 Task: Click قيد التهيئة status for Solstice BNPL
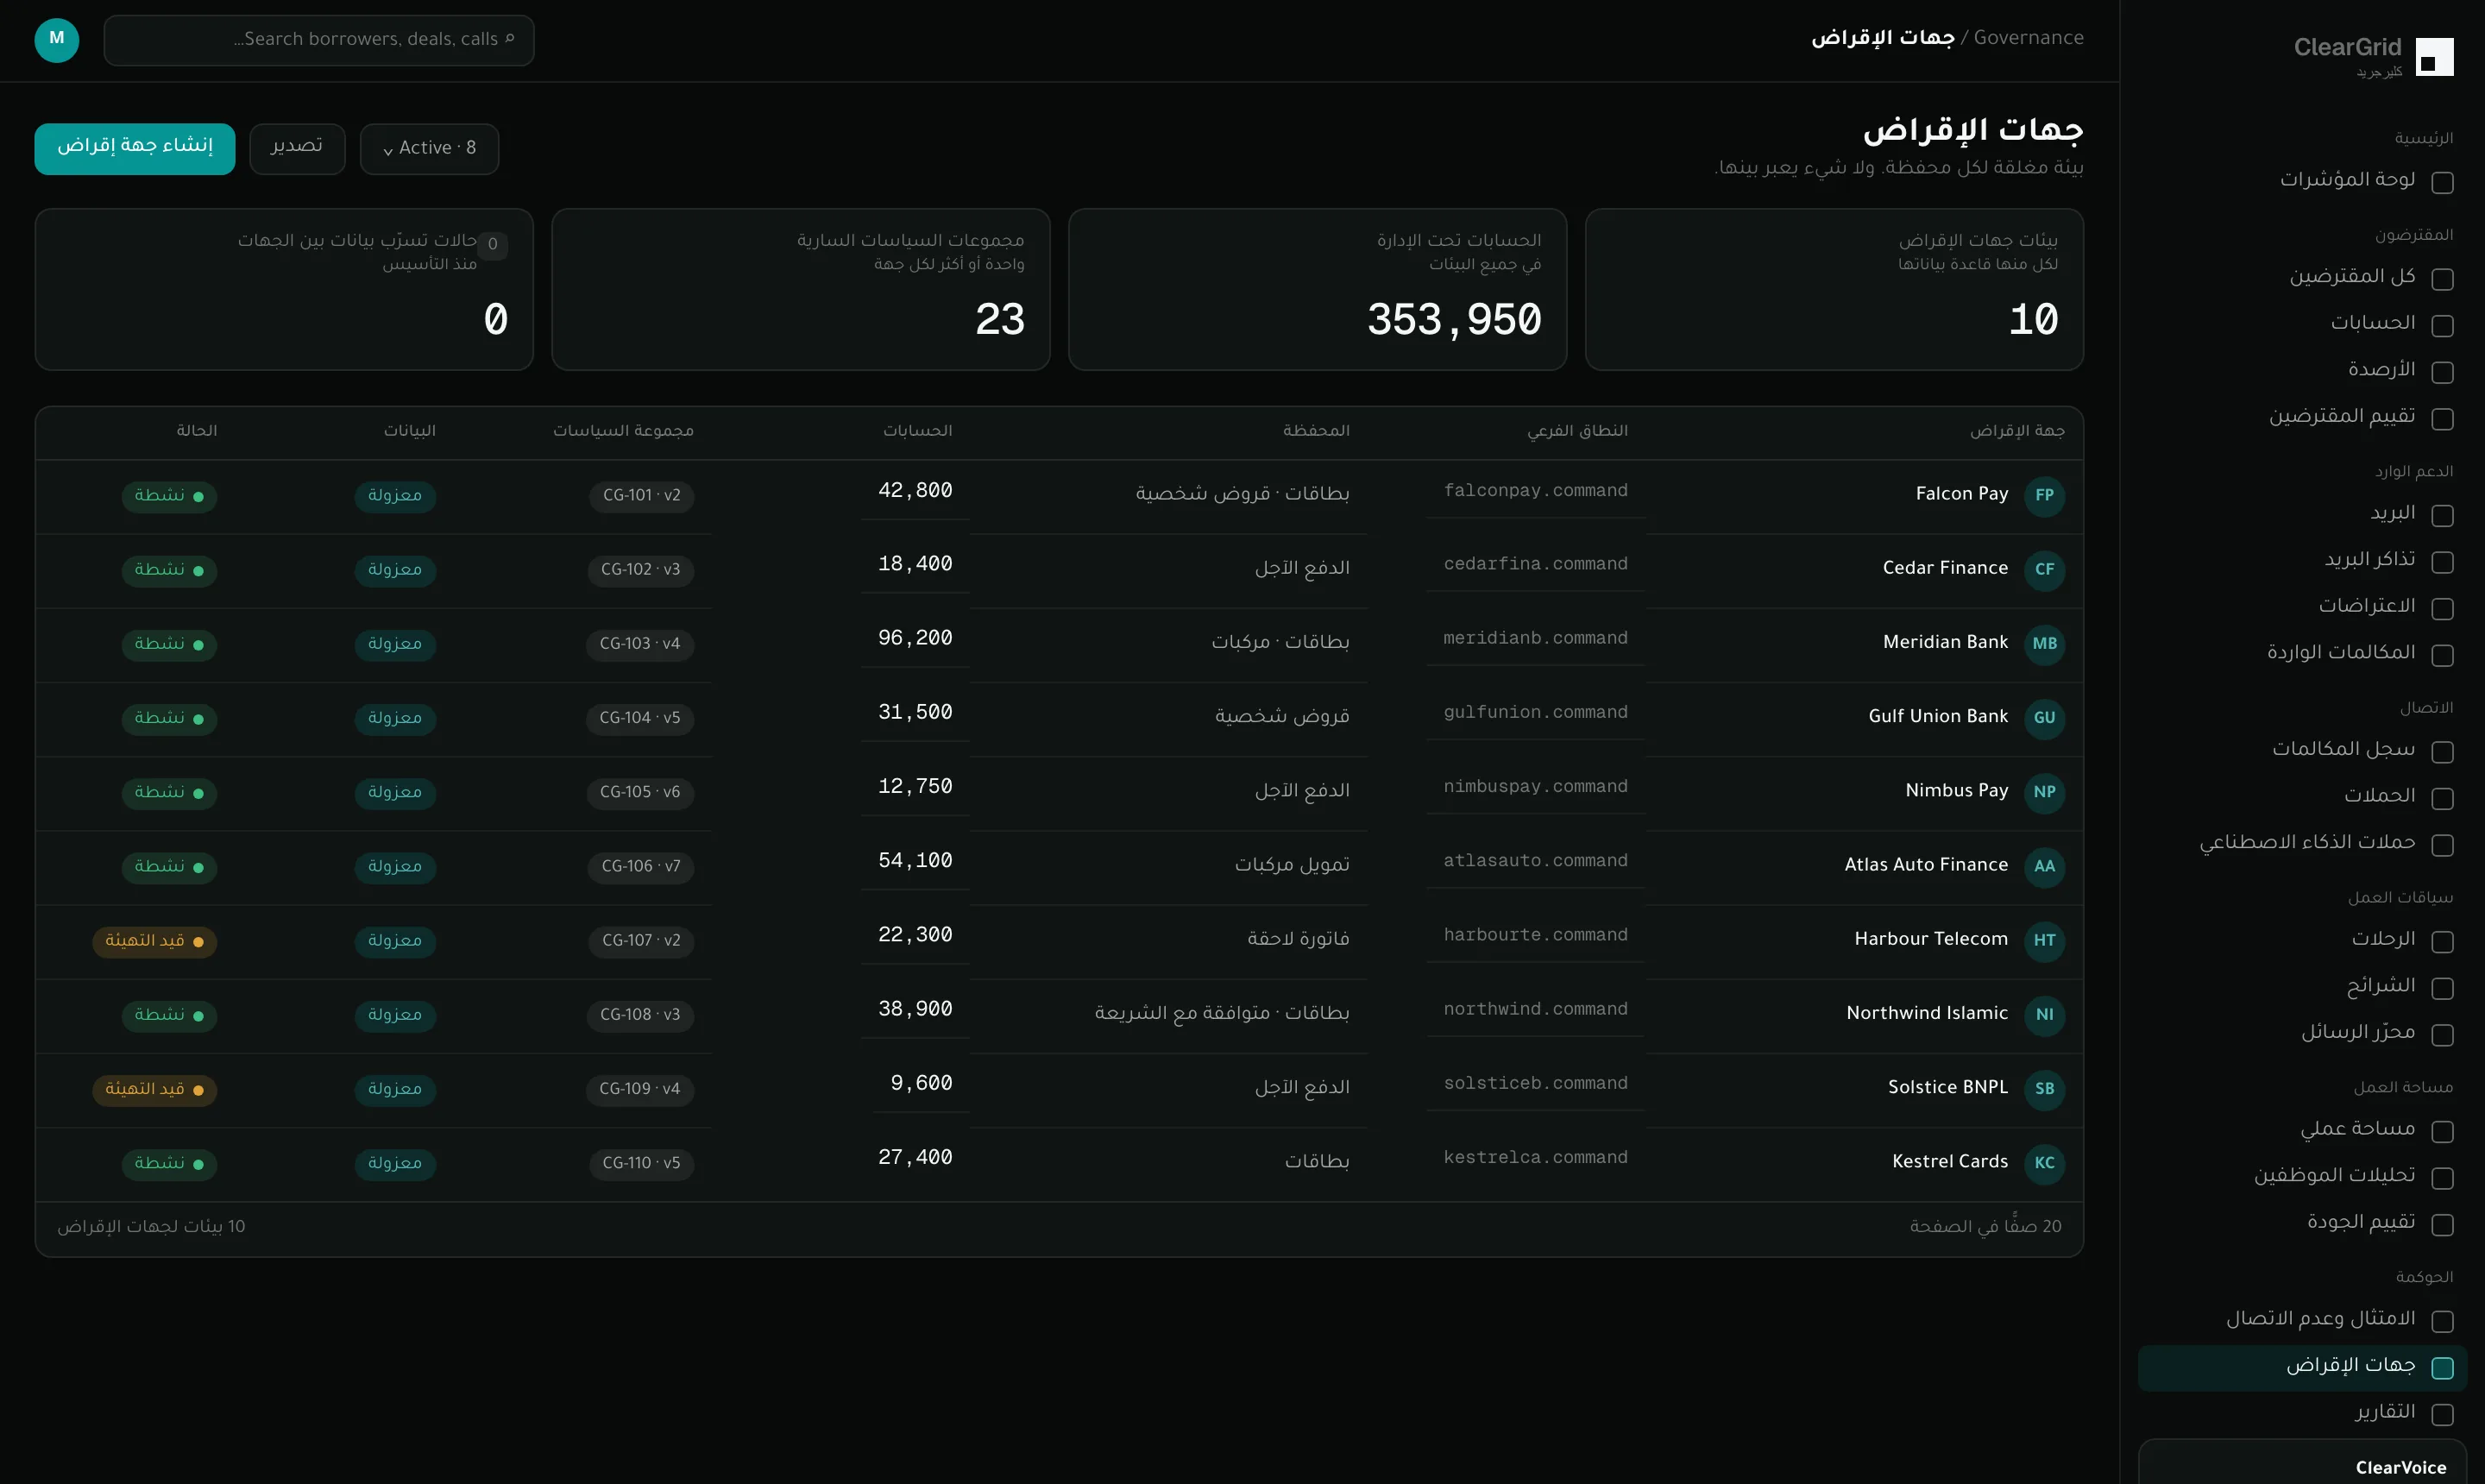point(155,1089)
